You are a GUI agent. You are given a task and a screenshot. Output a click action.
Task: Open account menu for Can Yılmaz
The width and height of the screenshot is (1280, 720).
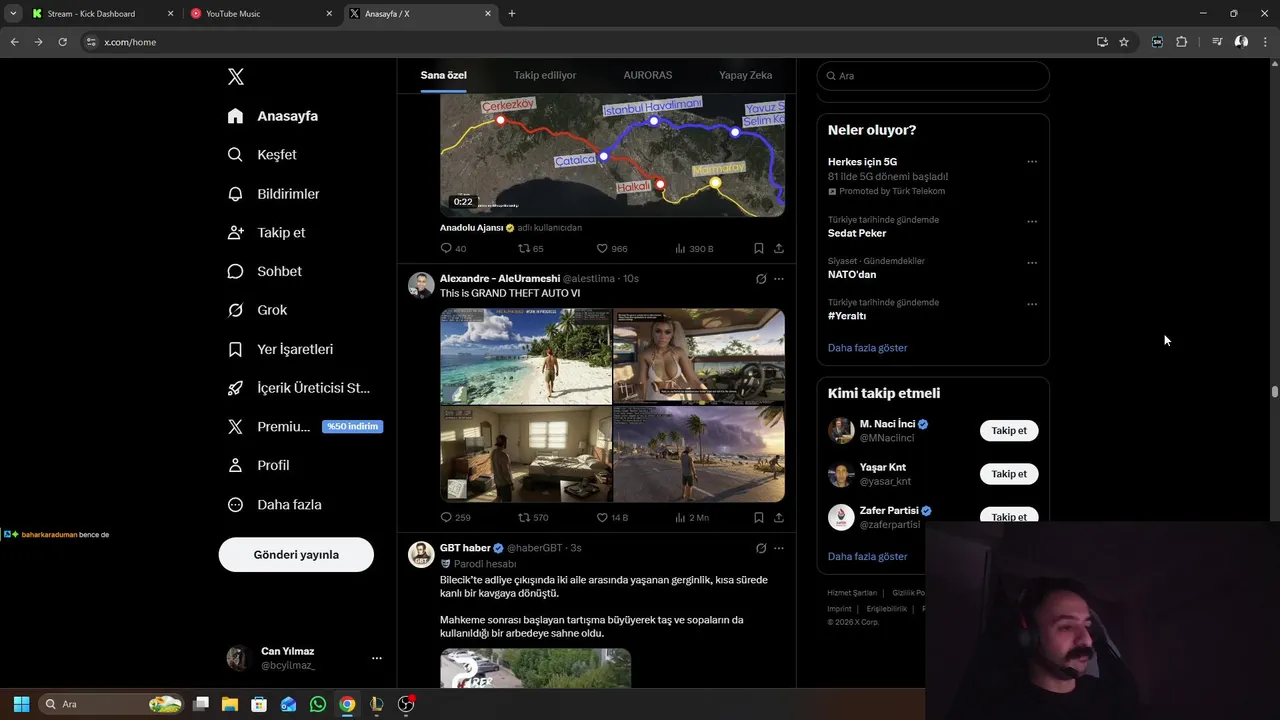click(377, 658)
